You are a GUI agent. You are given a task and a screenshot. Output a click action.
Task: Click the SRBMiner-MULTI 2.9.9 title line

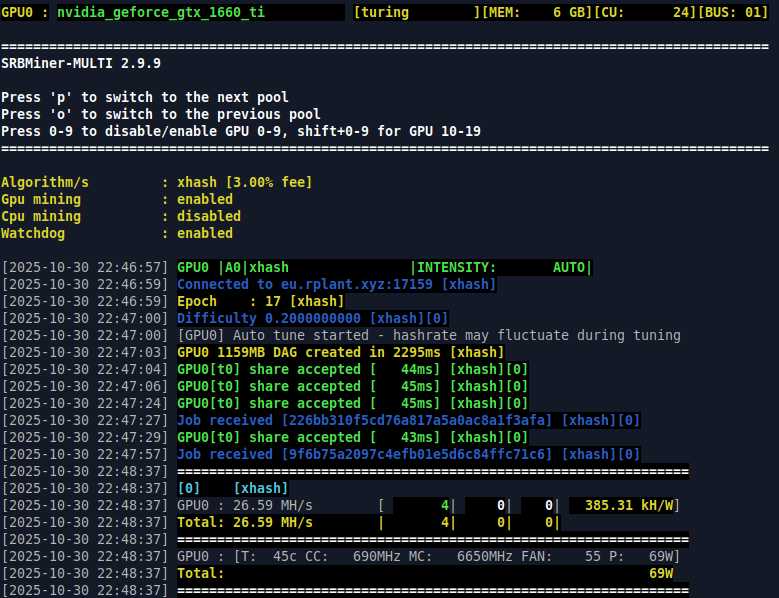(x=80, y=64)
